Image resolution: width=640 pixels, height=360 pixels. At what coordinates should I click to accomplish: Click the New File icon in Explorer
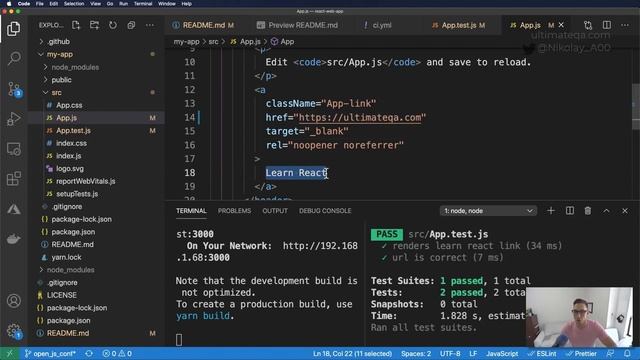point(76,25)
